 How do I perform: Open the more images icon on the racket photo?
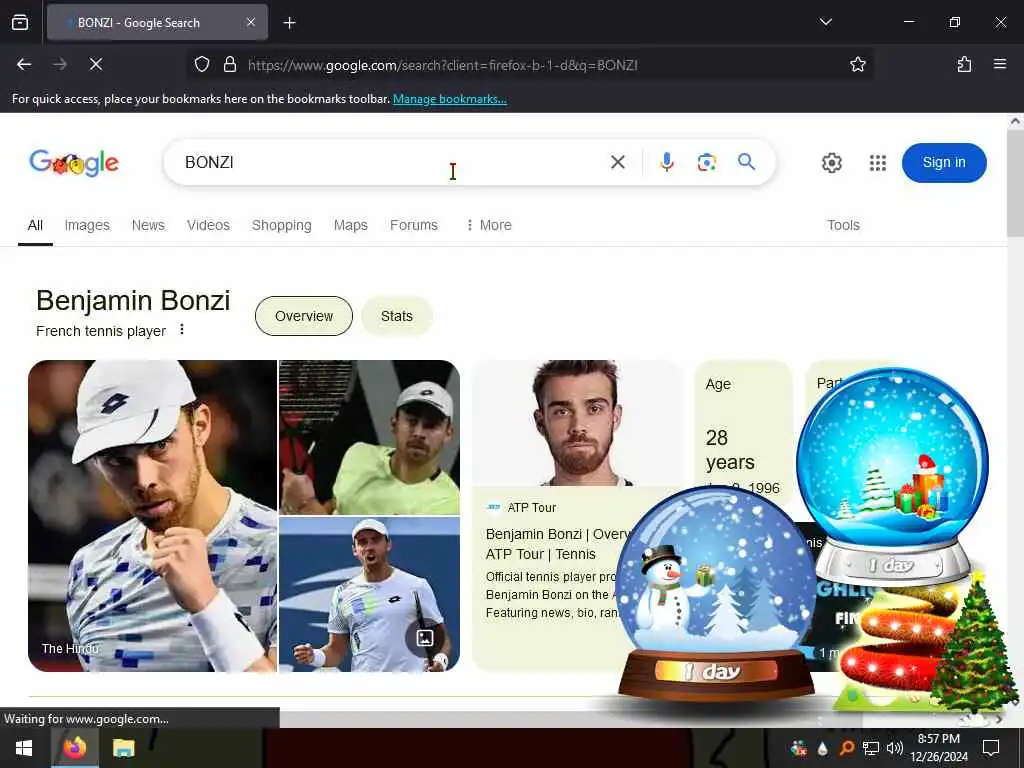click(x=424, y=637)
